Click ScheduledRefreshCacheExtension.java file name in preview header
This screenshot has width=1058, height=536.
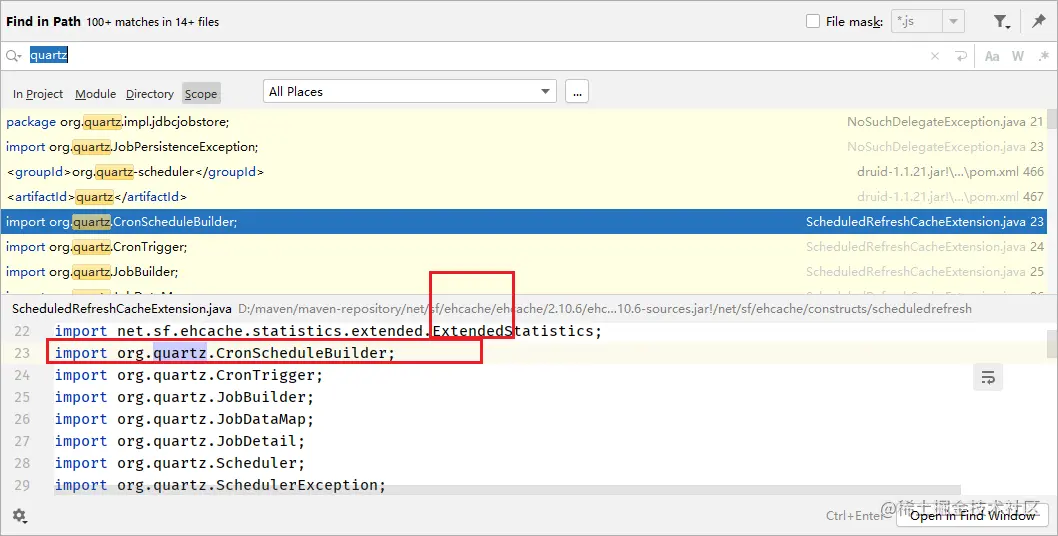coord(121,309)
